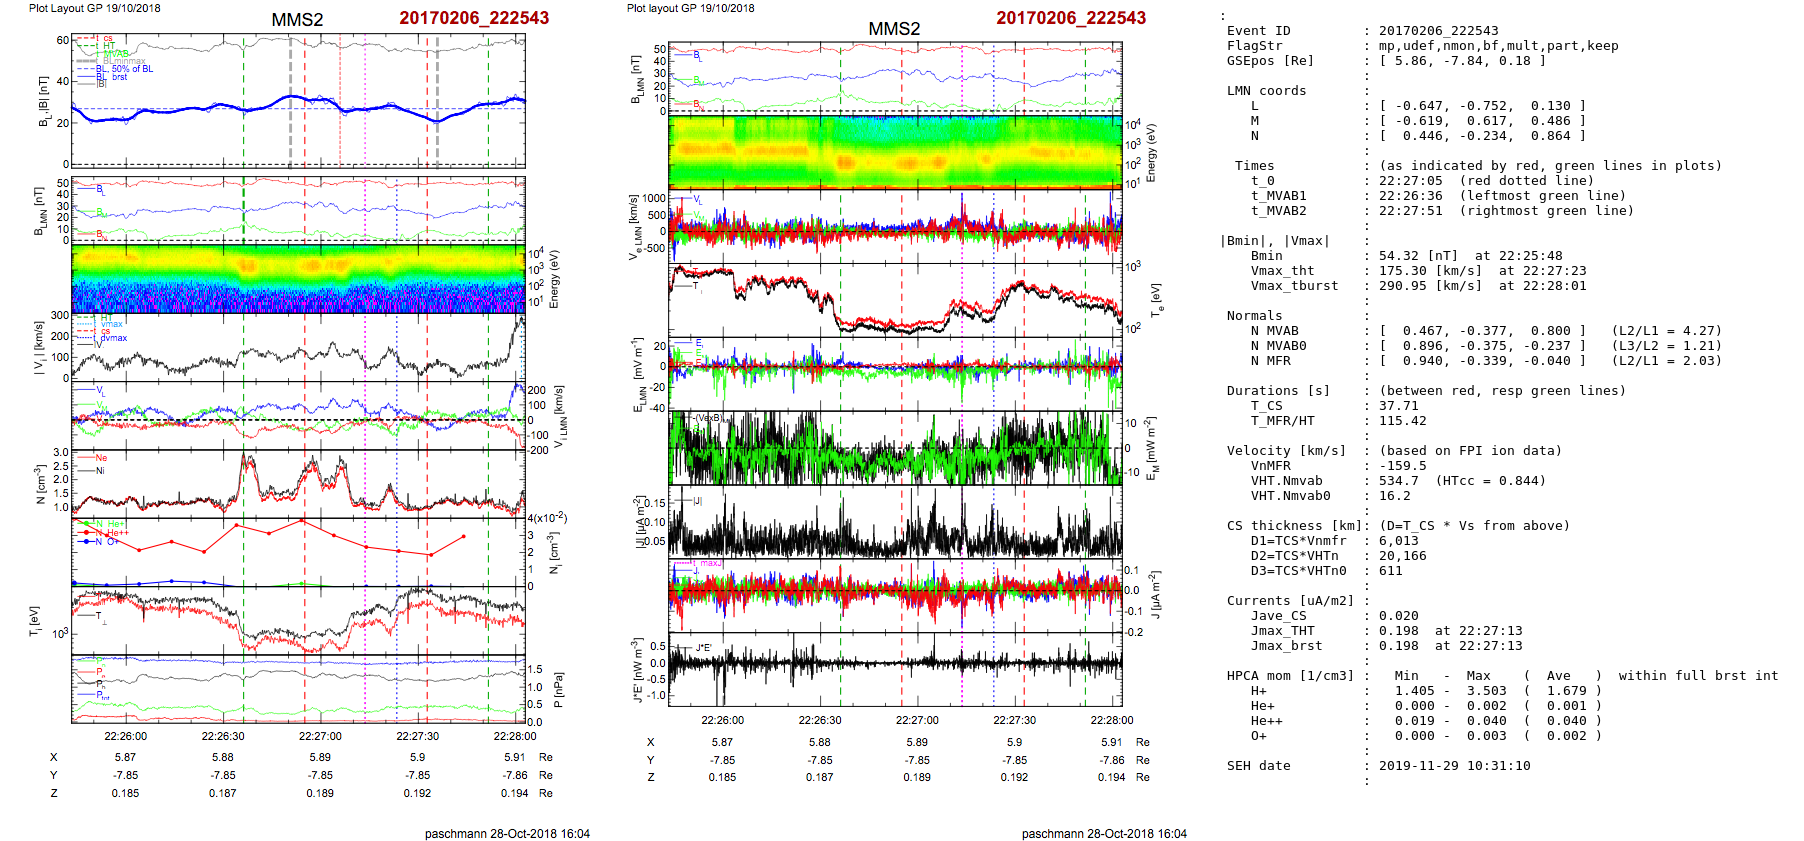Click the "LMN coords" heading
1804x841 pixels.
click(x=1266, y=91)
